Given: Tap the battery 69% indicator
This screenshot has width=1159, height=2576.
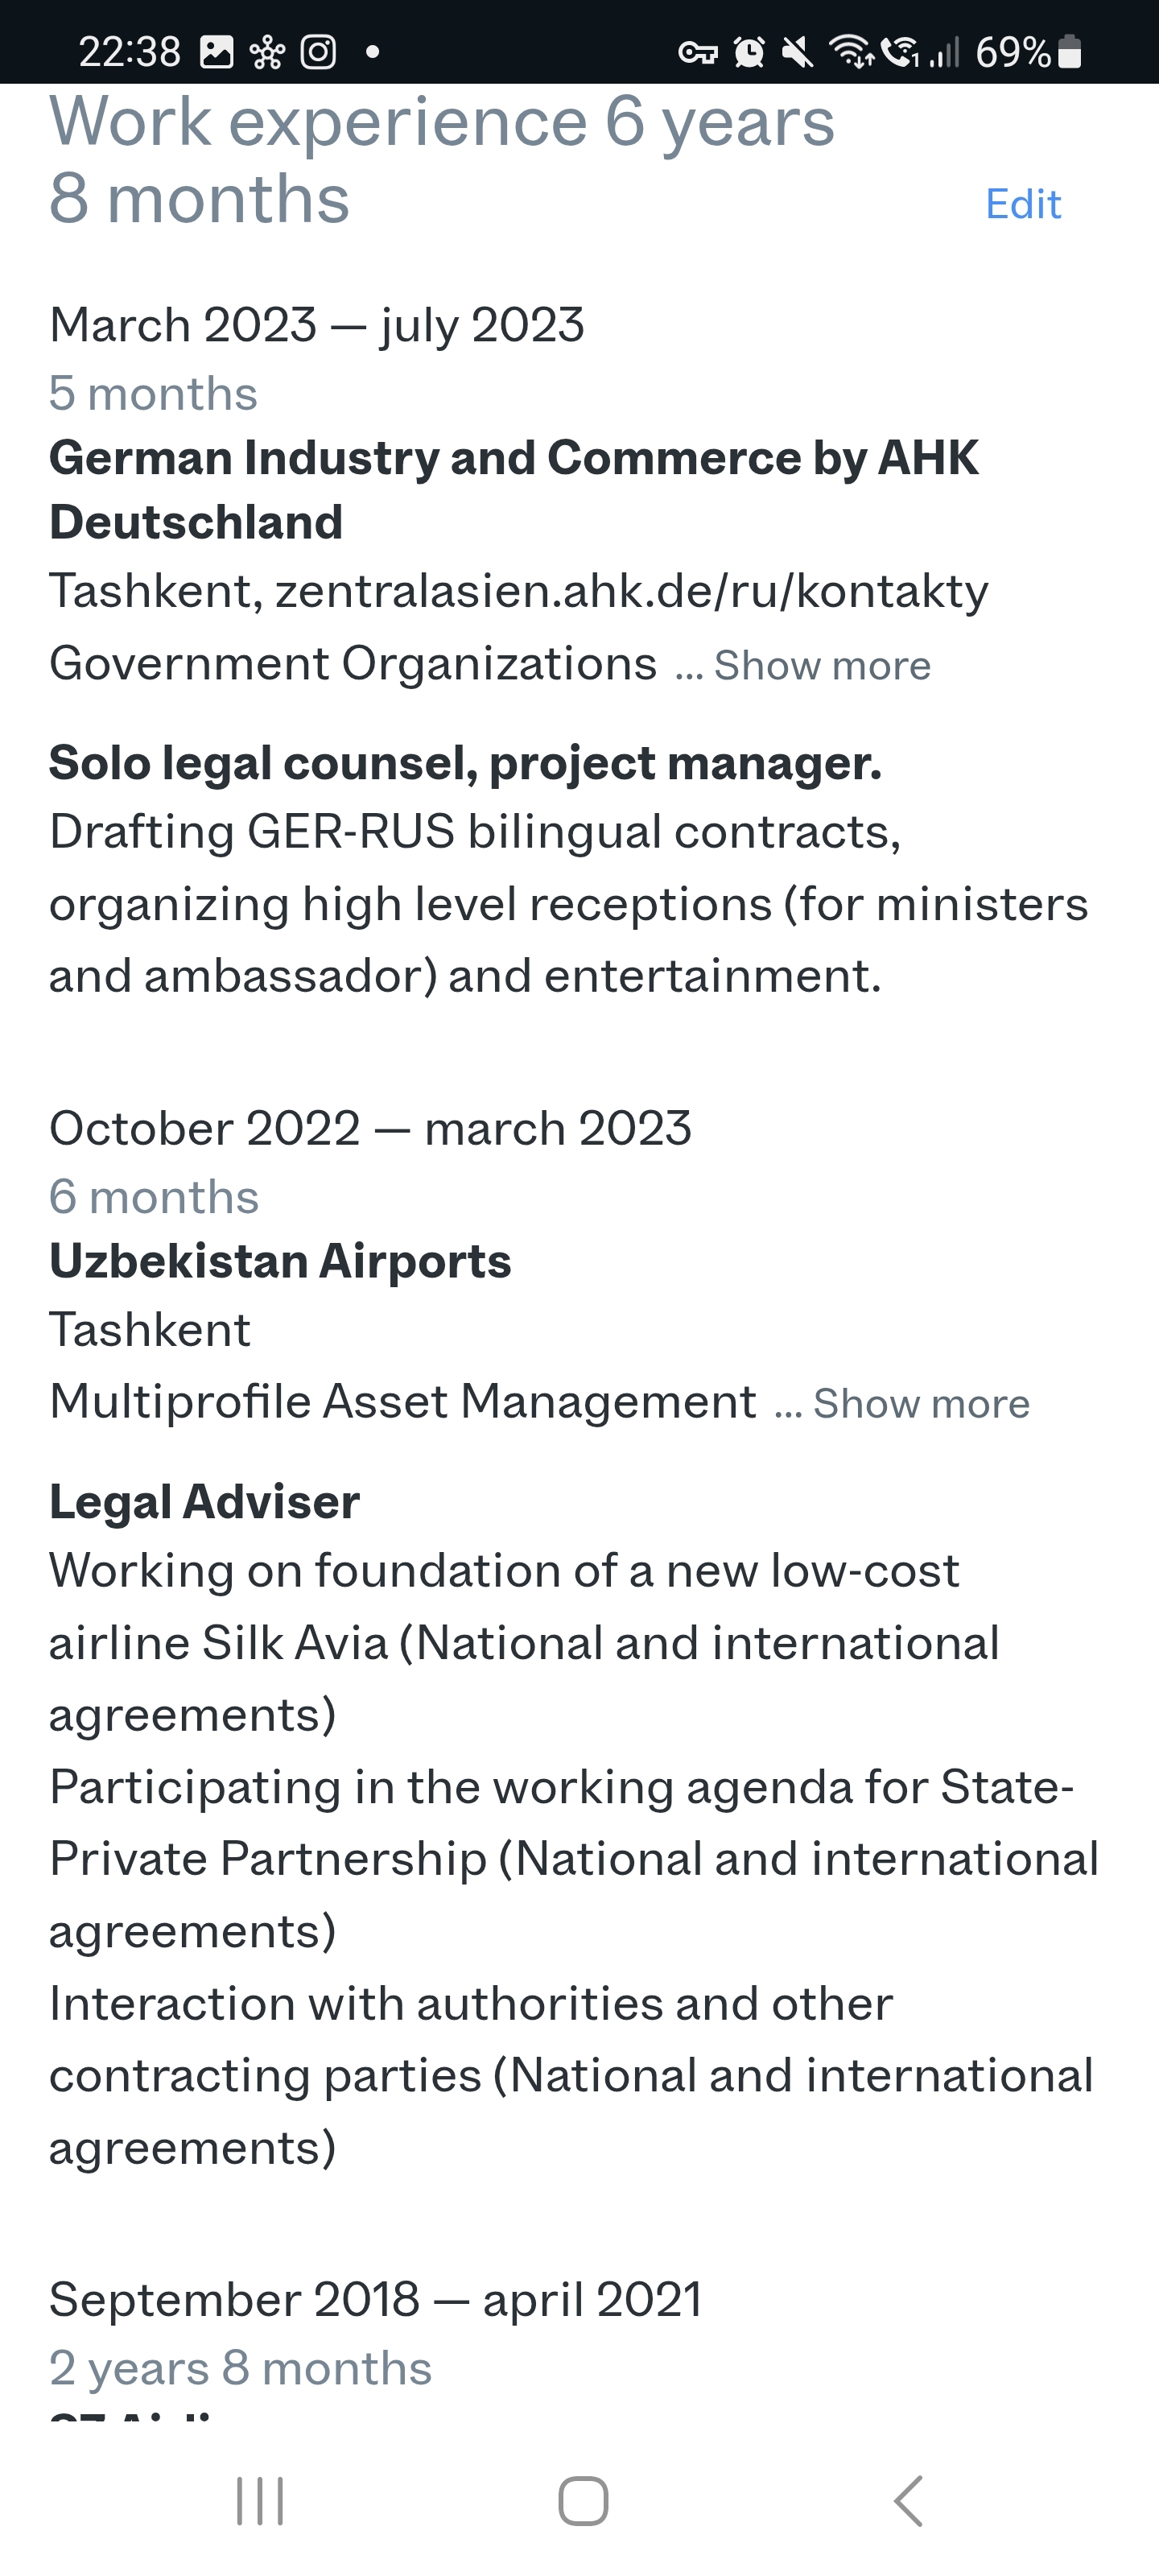Looking at the screenshot, I should (x=1028, y=51).
